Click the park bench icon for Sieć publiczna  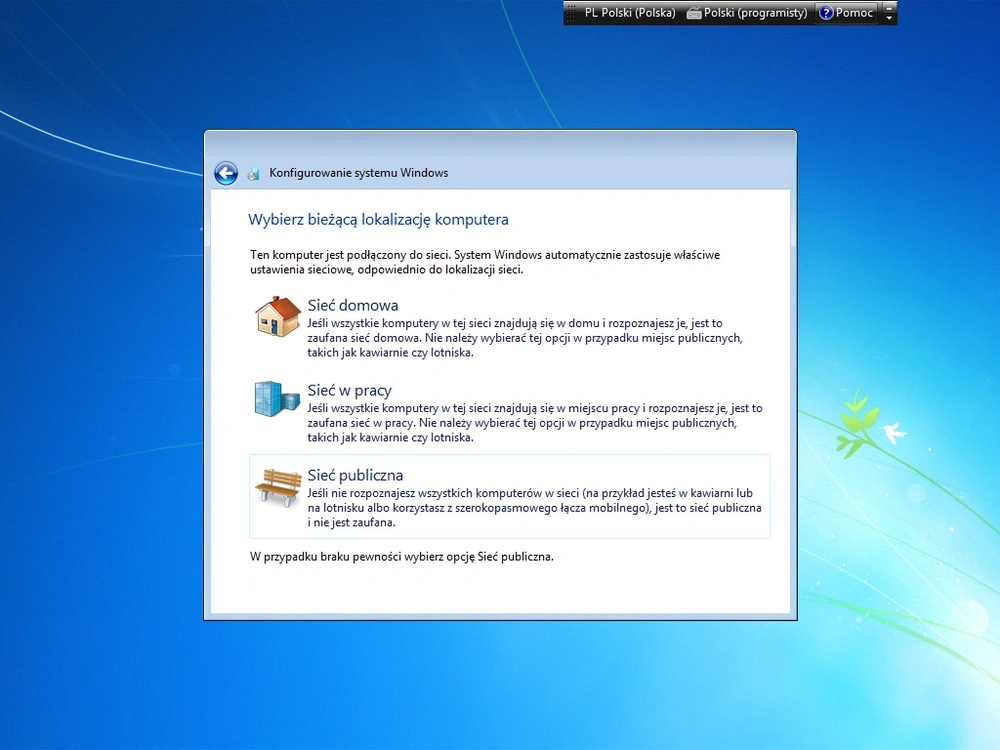click(x=278, y=487)
